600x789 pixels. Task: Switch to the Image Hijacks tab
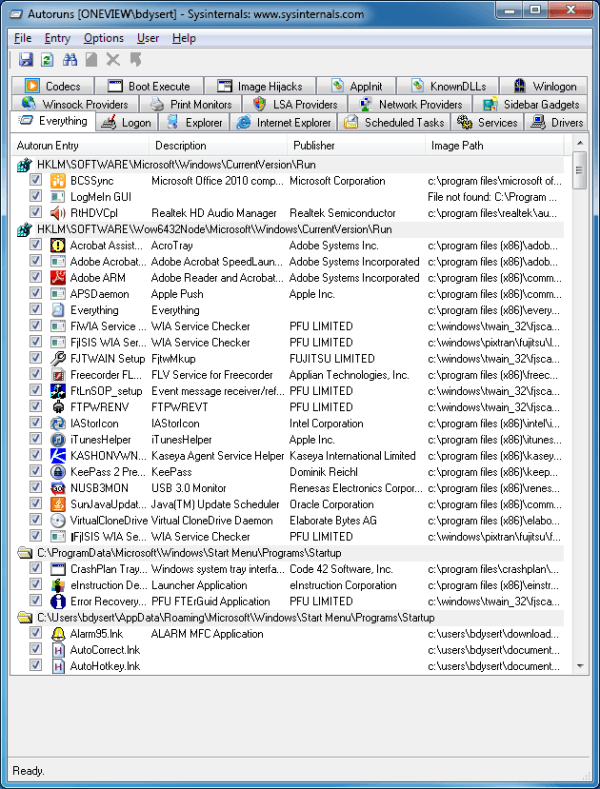[260, 86]
